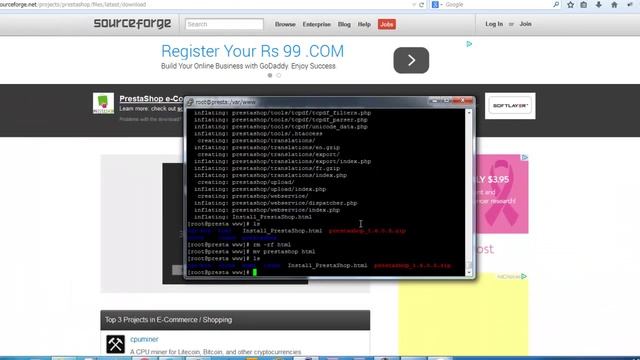Open the Google search engine selector

(x=436, y=4)
